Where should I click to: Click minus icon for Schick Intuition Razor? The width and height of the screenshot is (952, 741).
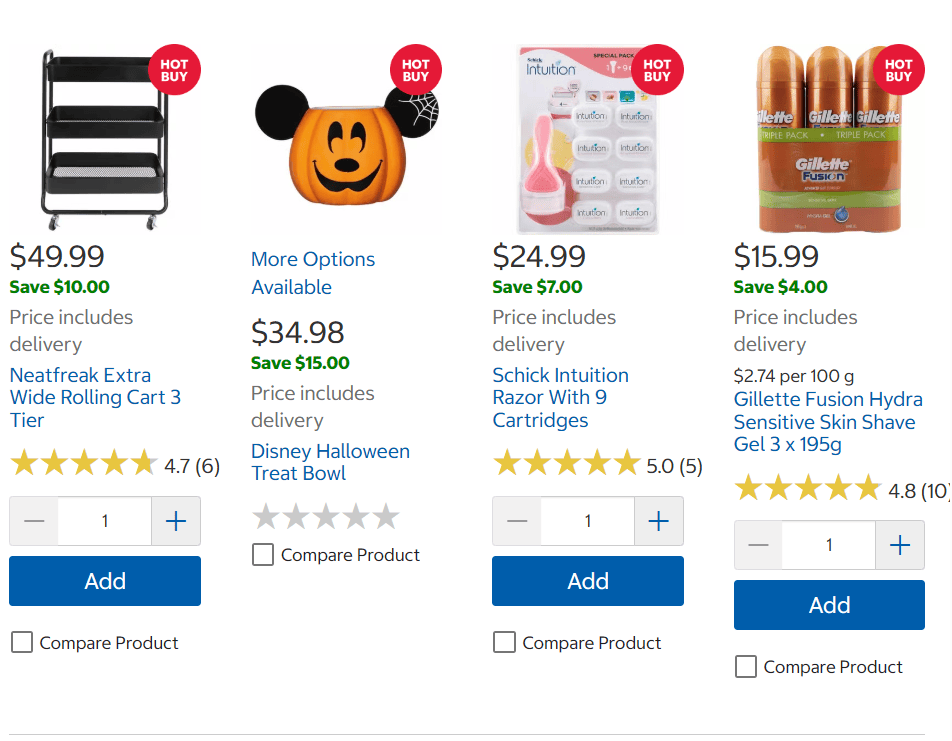click(517, 521)
